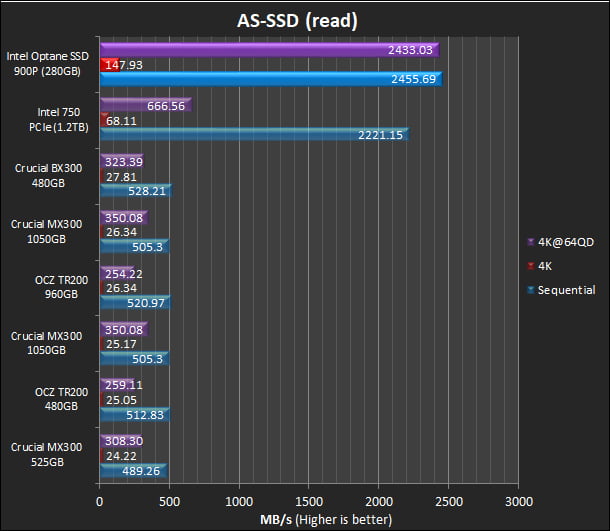Click the red 4K legend swatch

pyautogui.click(x=531, y=266)
